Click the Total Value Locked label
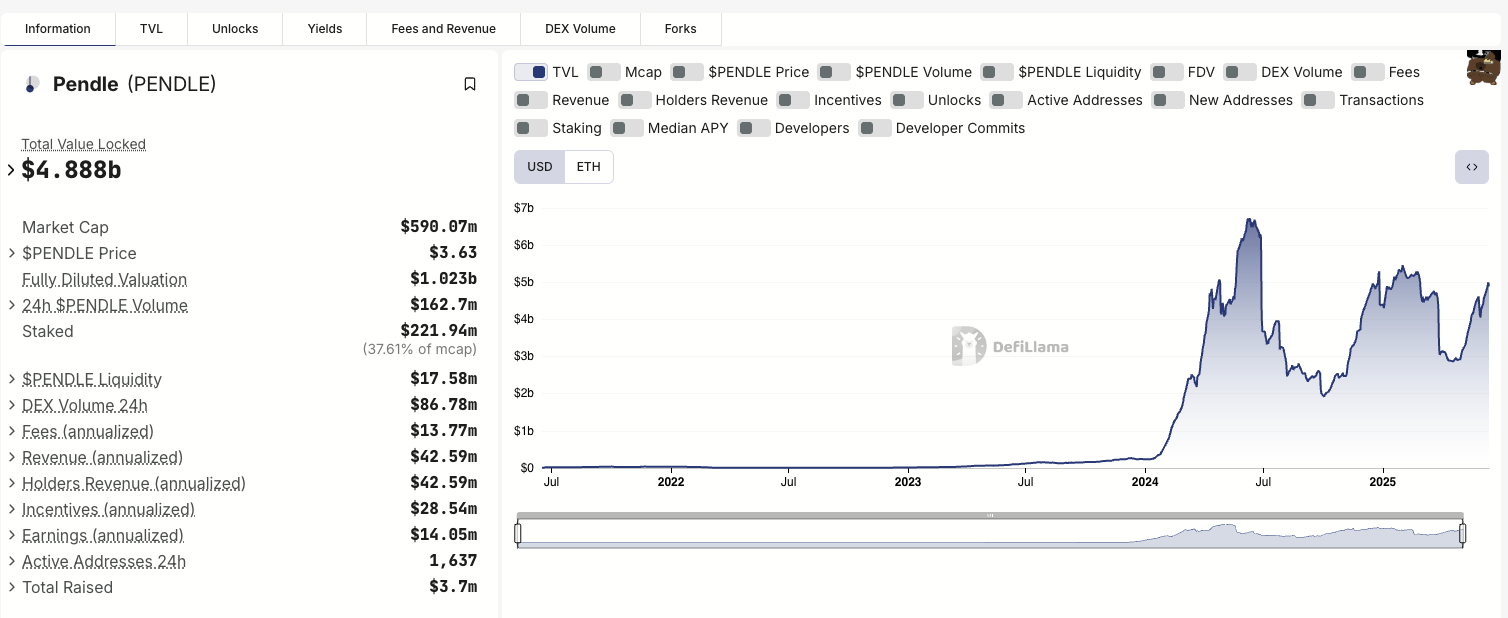1508x618 pixels. 84,144
